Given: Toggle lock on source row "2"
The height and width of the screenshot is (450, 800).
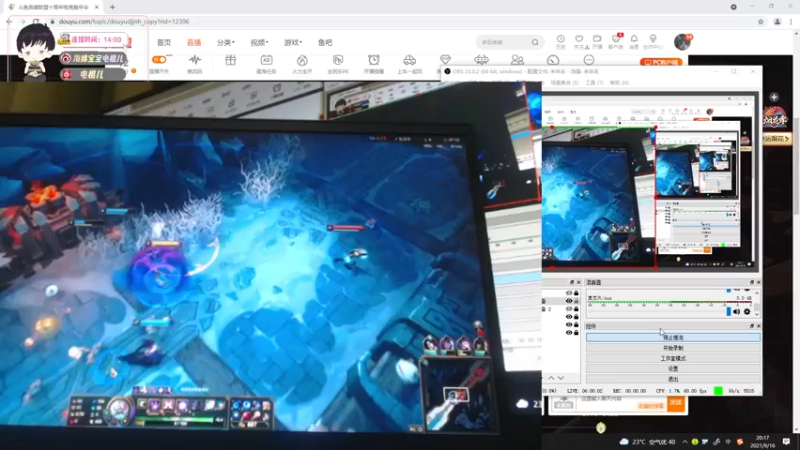Looking at the screenshot, I should [x=577, y=309].
